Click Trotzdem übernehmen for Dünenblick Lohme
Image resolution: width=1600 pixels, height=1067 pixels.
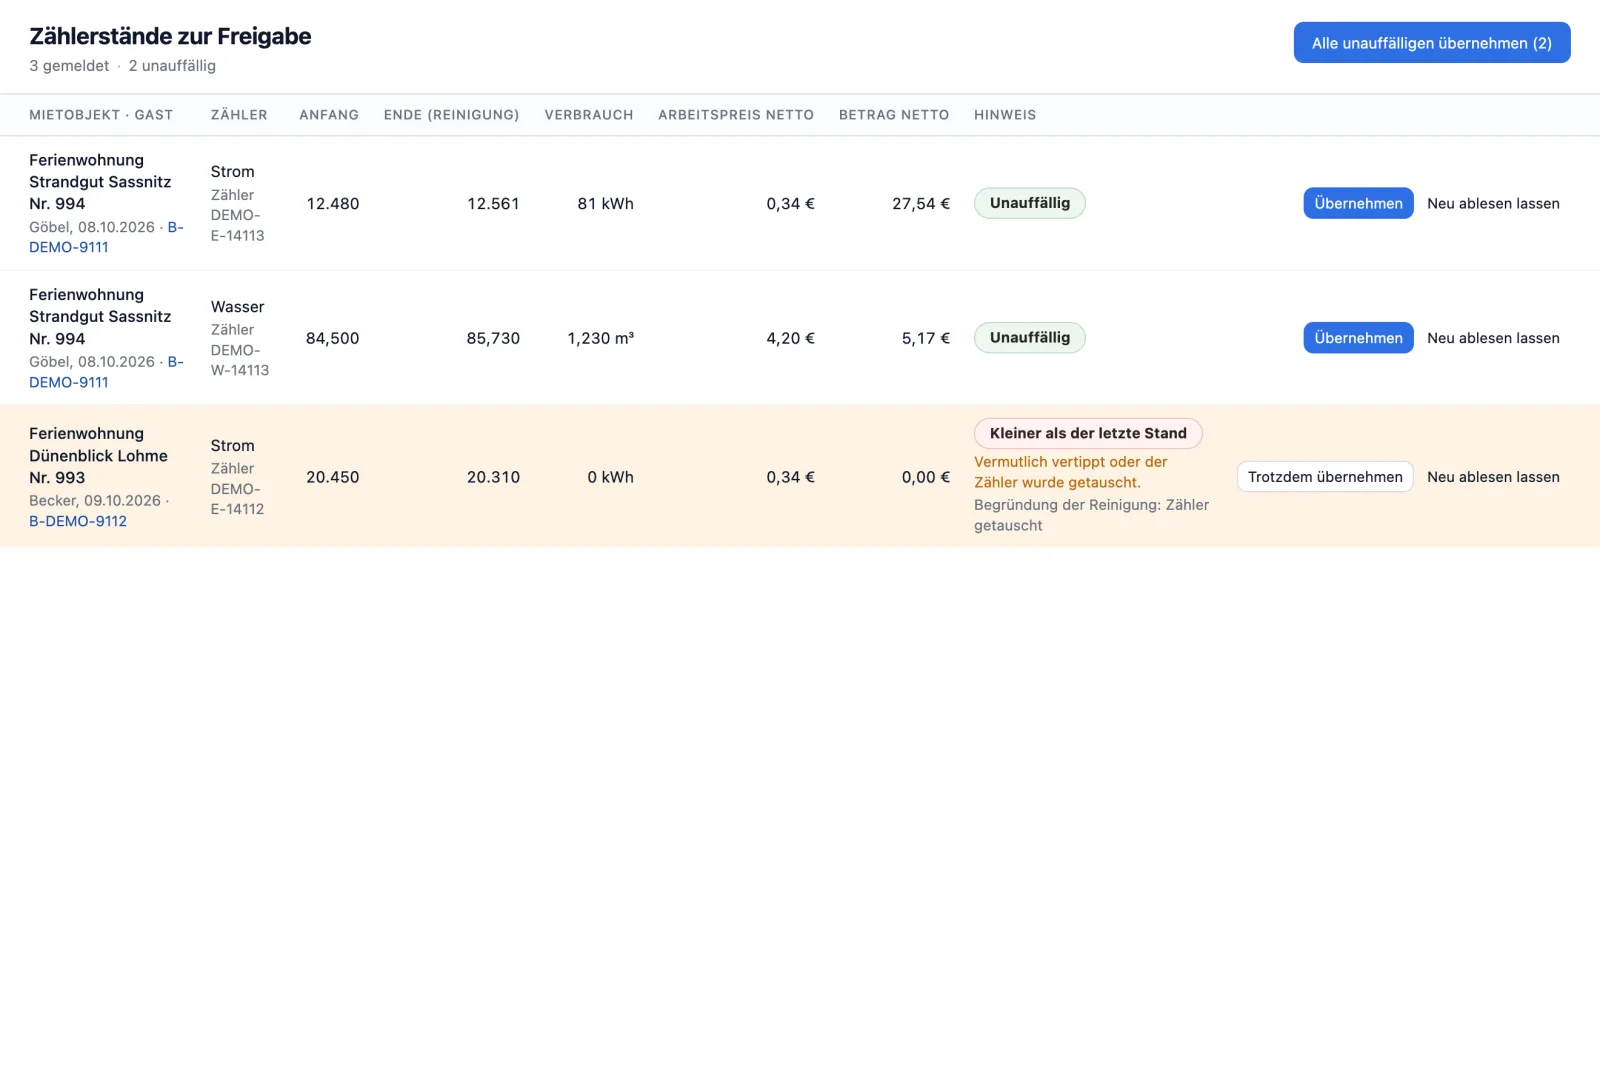click(x=1325, y=477)
